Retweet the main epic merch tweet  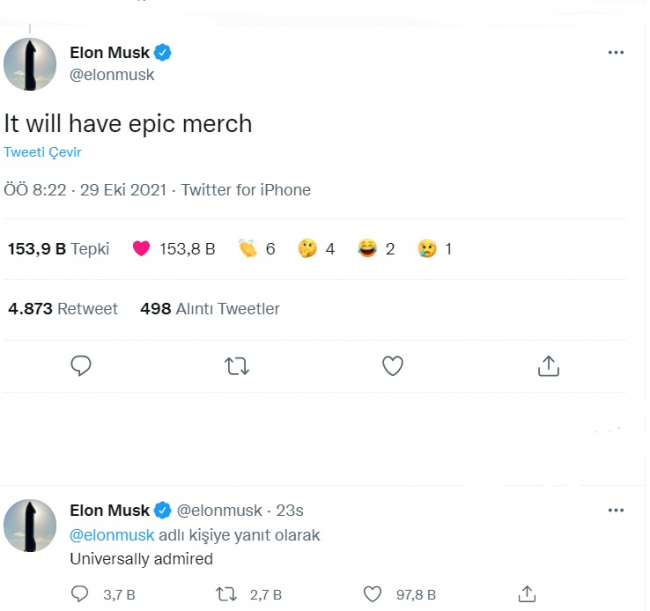[x=237, y=366]
